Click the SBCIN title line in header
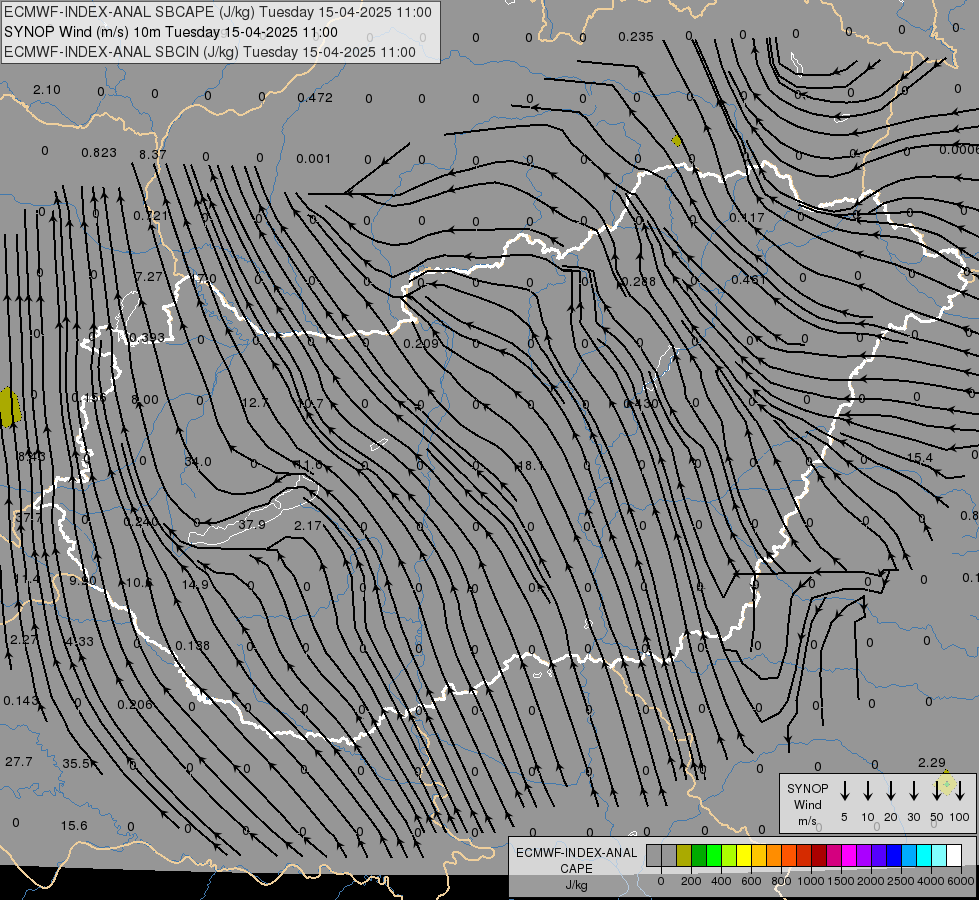 click(x=210, y=52)
